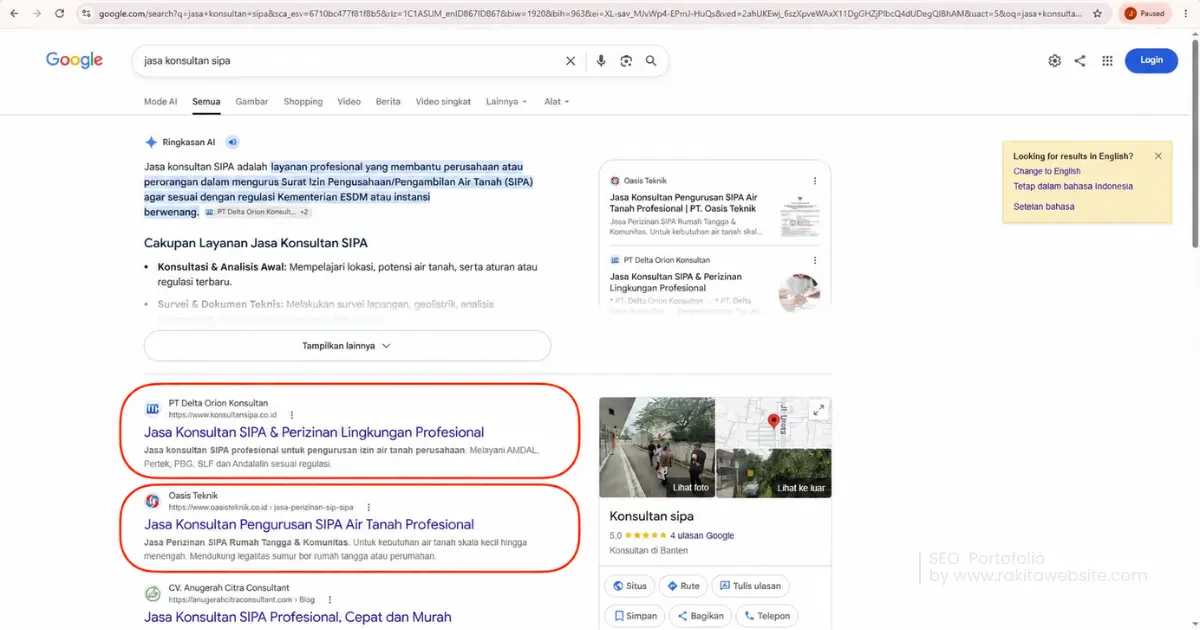Start voice search with microphone icon
The width and height of the screenshot is (1200, 630).
click(x=601, y=61)
